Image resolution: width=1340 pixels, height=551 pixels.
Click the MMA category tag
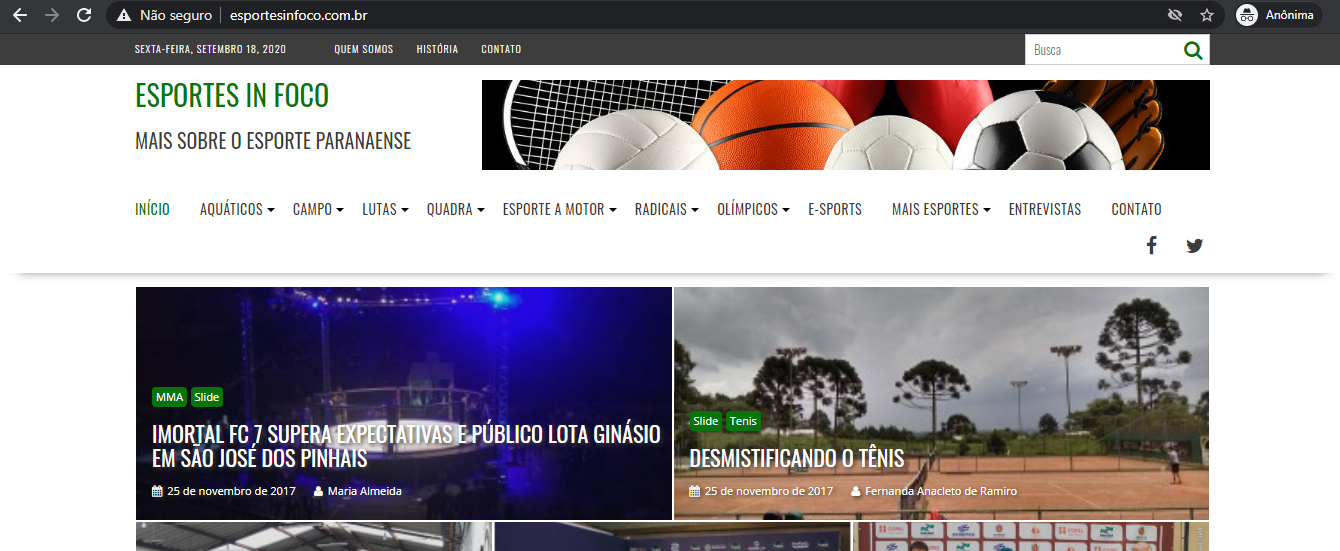(170, 397)
